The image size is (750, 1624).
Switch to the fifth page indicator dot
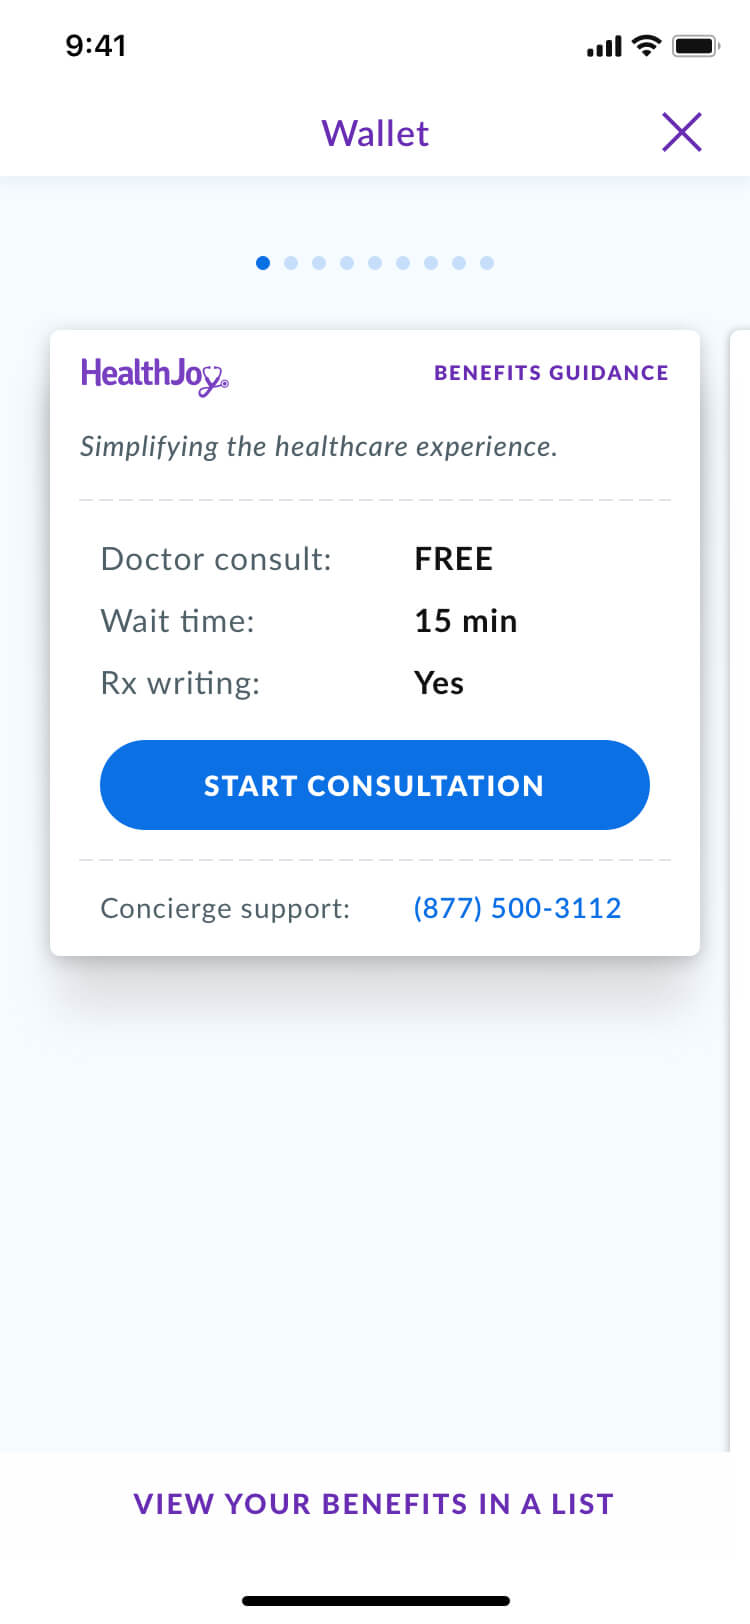click(x=375, y=263)
